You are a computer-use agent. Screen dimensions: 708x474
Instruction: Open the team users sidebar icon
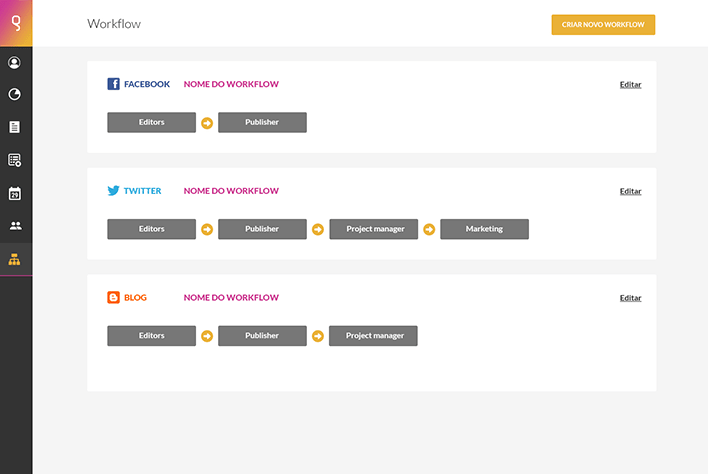[15, 226]
